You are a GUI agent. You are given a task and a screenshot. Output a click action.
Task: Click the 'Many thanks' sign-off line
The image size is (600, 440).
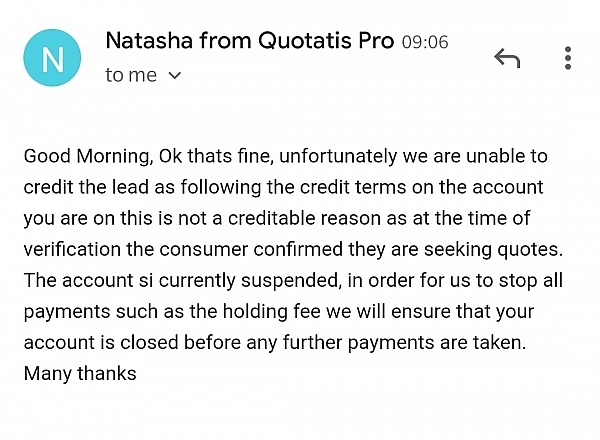coord(80,374)
